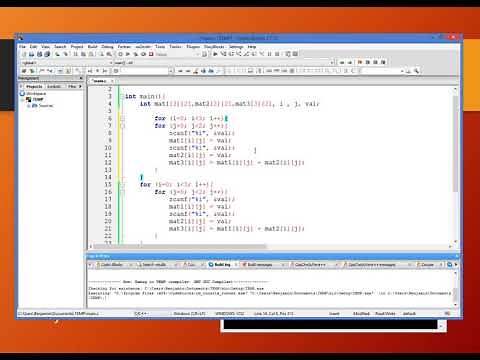Create a new file from toolbar
Image resolution: width=480 pixels, height=360 pixels.
(x=24, y=54)
